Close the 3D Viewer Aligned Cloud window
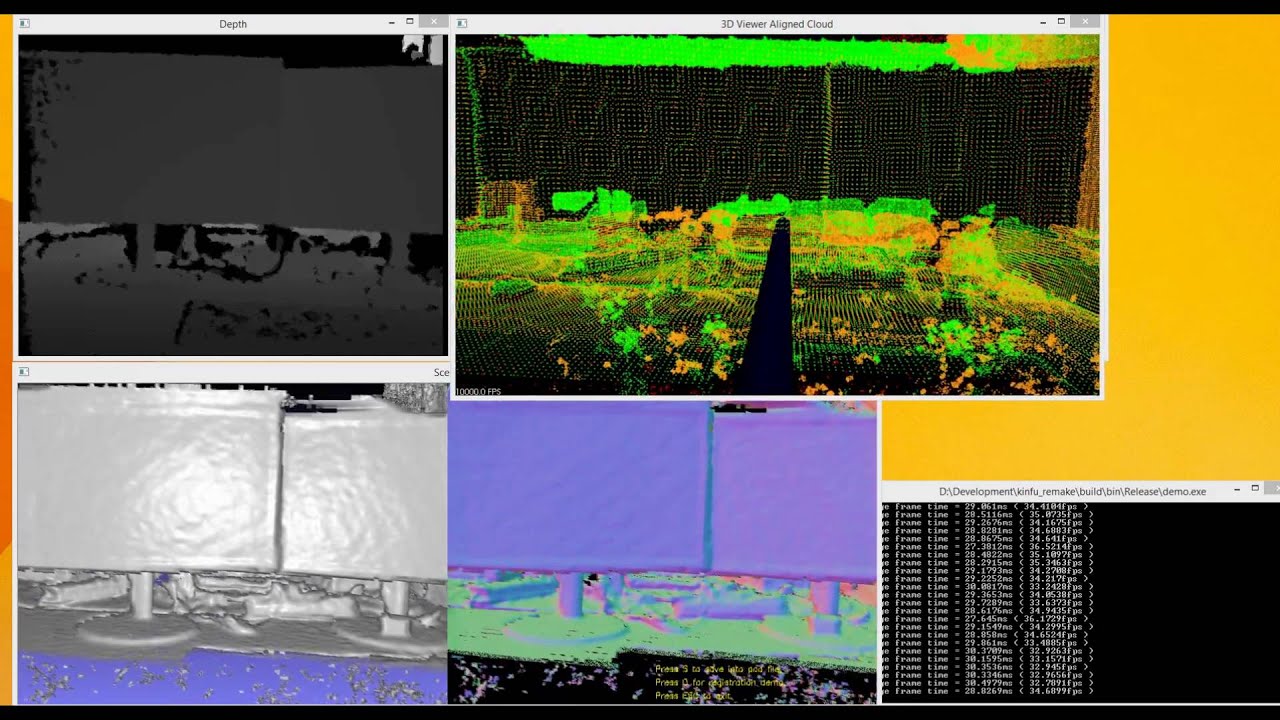 click(1085, 22)
